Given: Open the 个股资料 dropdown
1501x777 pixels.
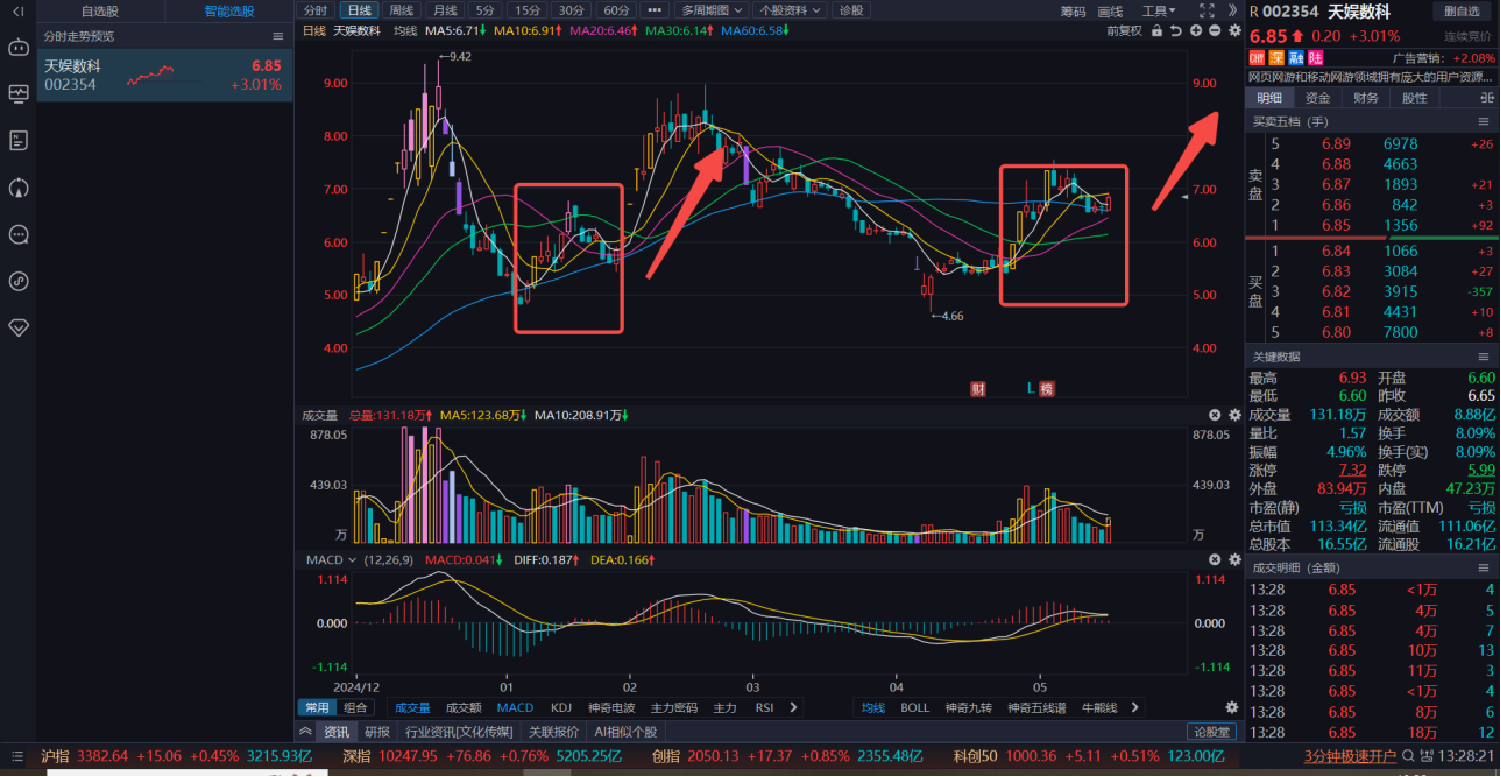Looking at the screenshot, I should coord(790,10).
